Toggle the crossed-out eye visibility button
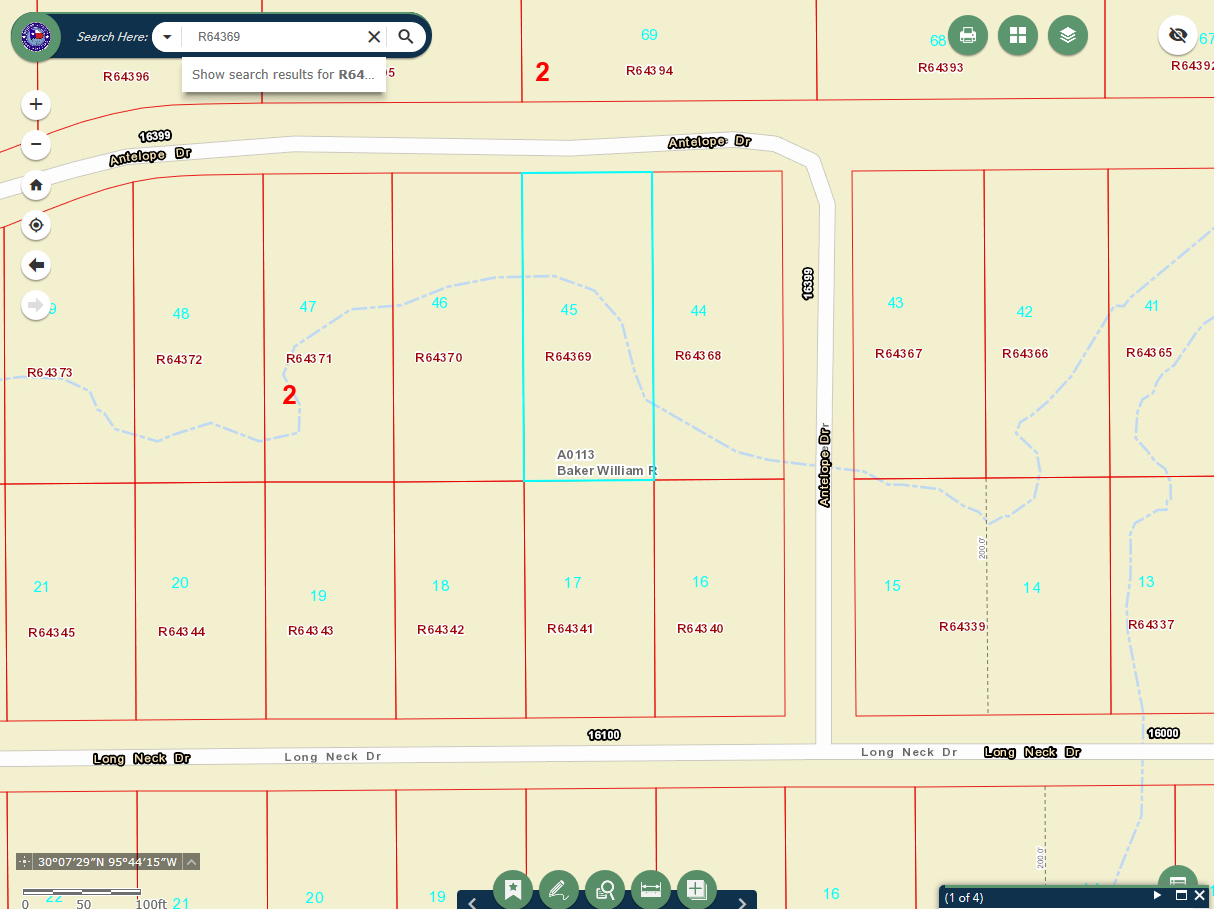Screen dimensions: 1214x909 coord(1178,36)
